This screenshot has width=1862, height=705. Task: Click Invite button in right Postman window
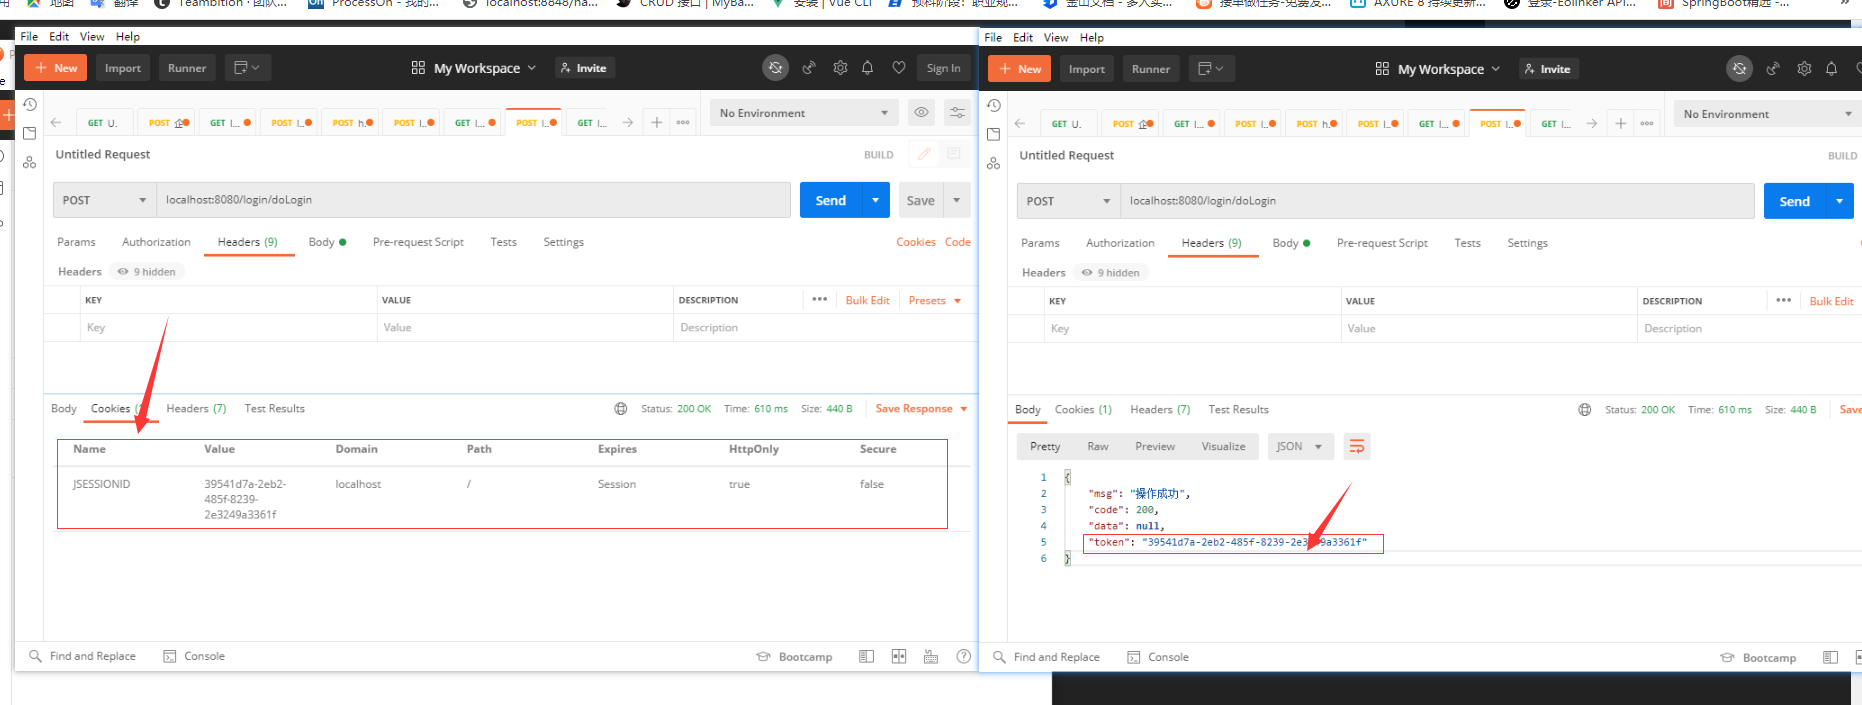pos(1547,69)
